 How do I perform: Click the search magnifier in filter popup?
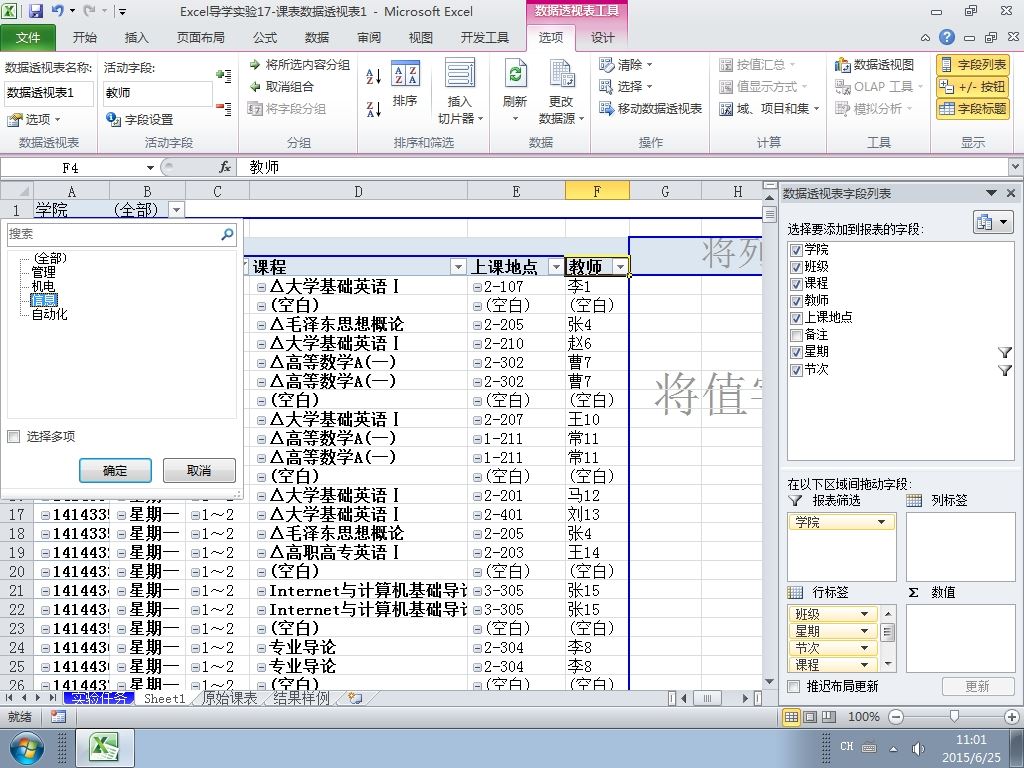point(227,234)
